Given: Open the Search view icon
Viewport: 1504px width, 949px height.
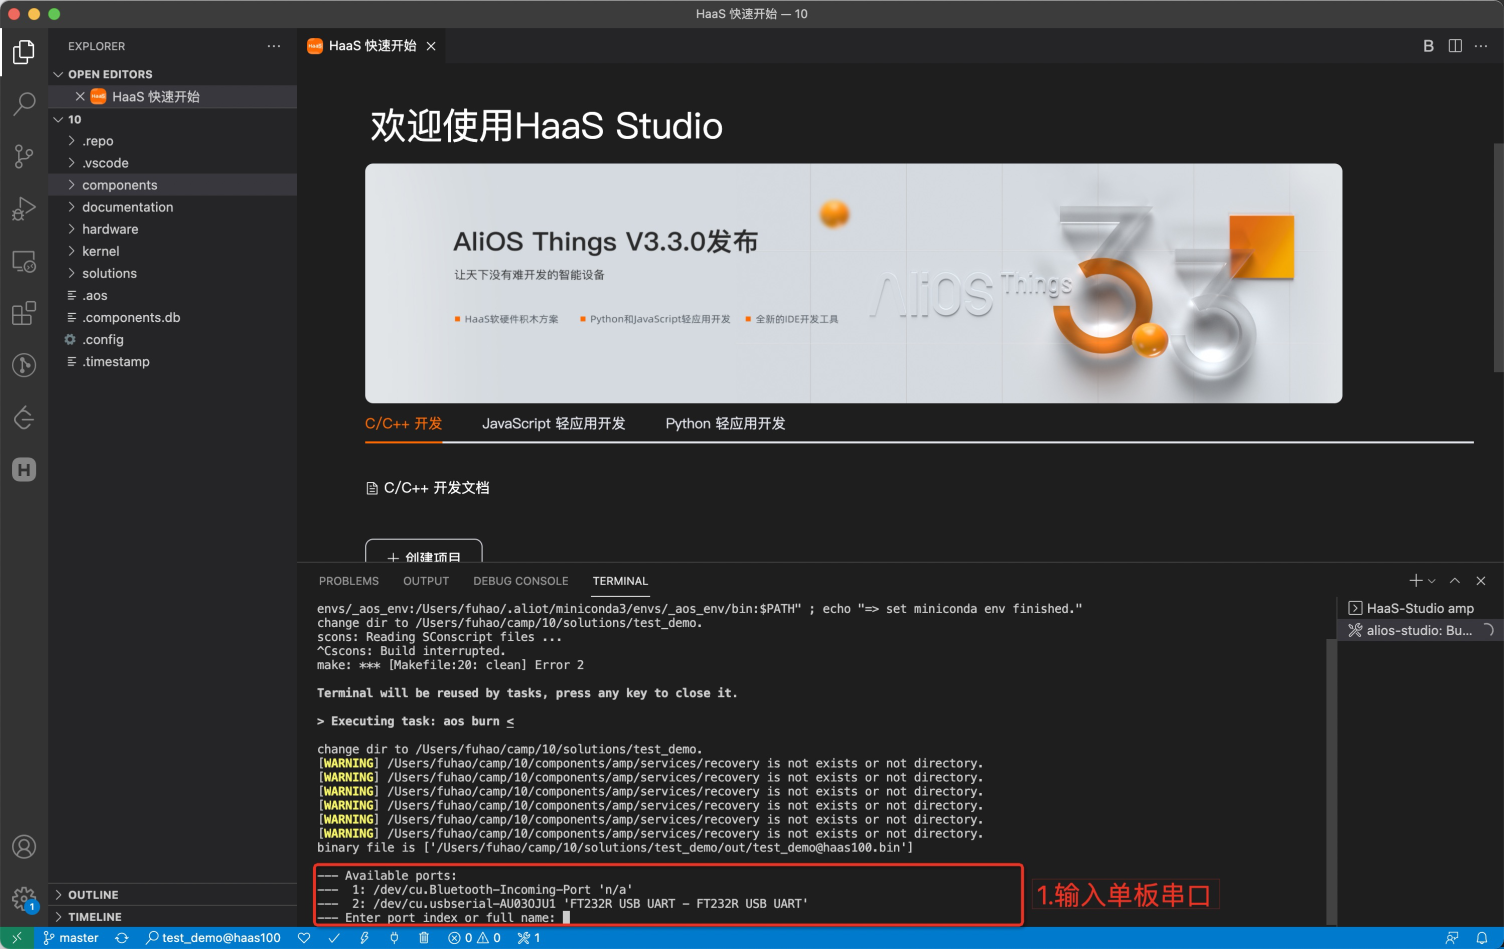Looking at the screenshot, I should (24, 104).
